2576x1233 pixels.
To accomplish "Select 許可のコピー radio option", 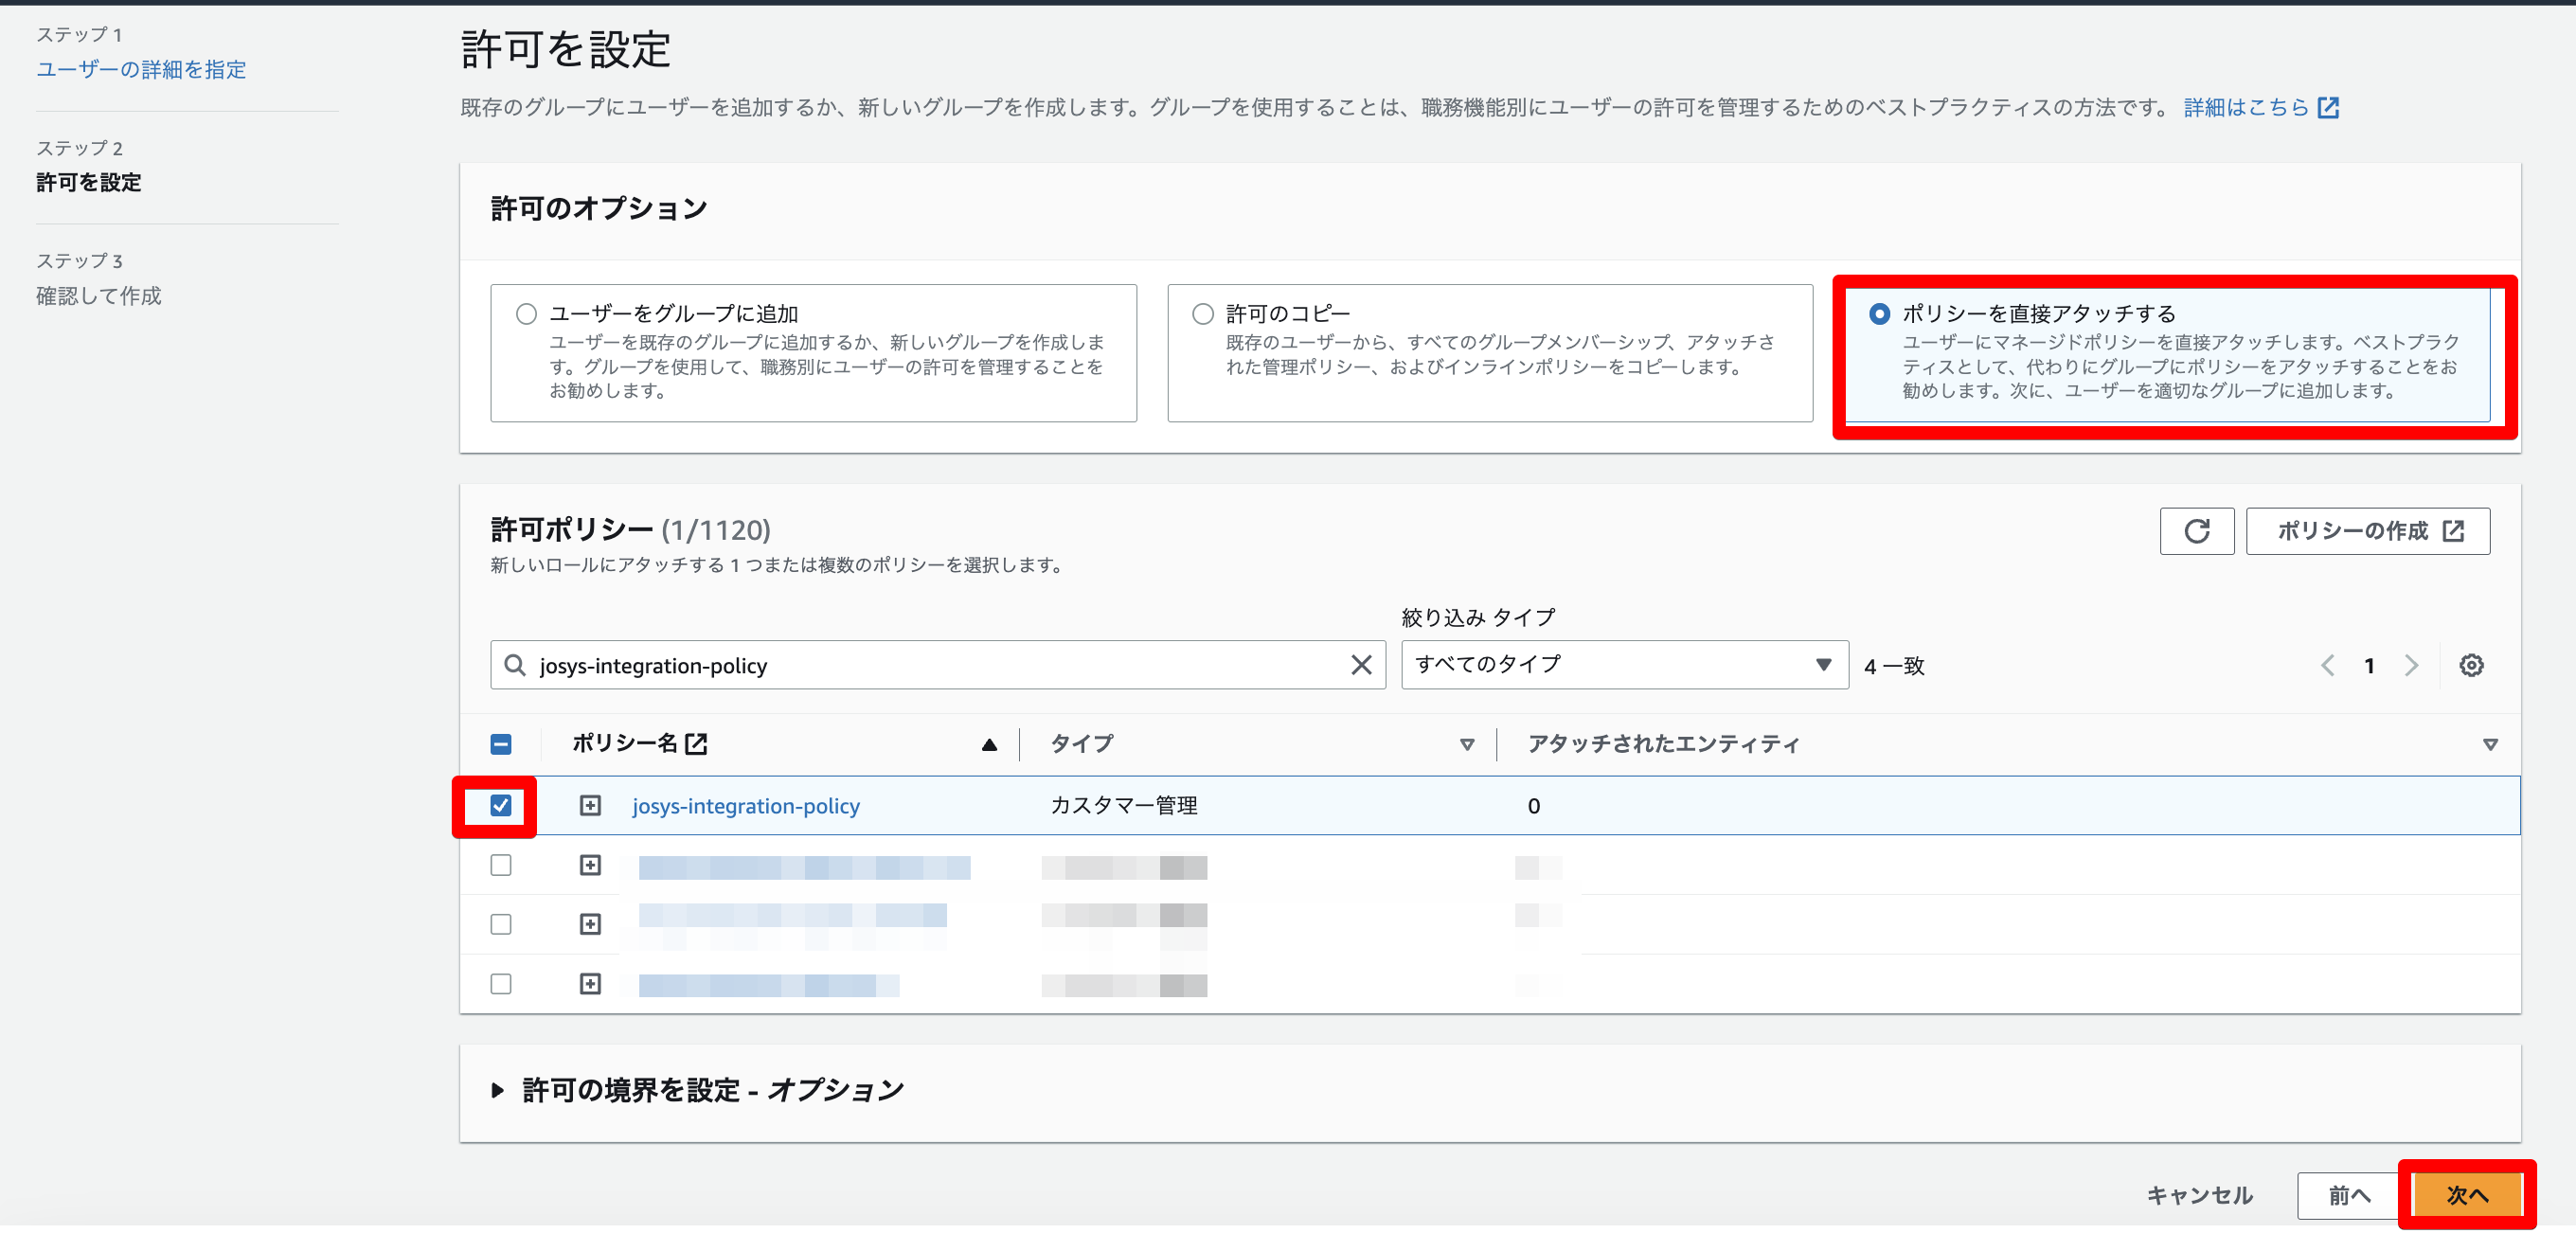I will [x=1202, y=314].
